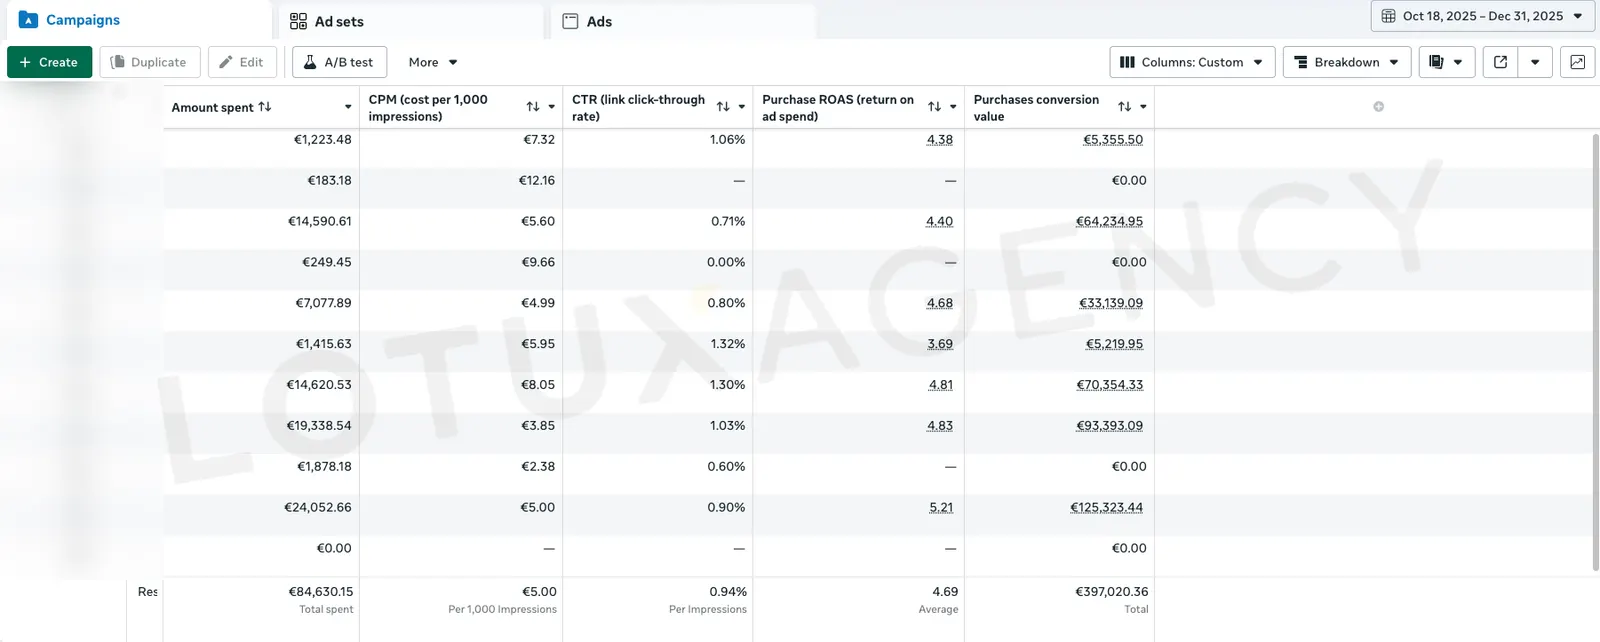
Task: Sort by Purchase ROAS column
Action: (934, 107)
